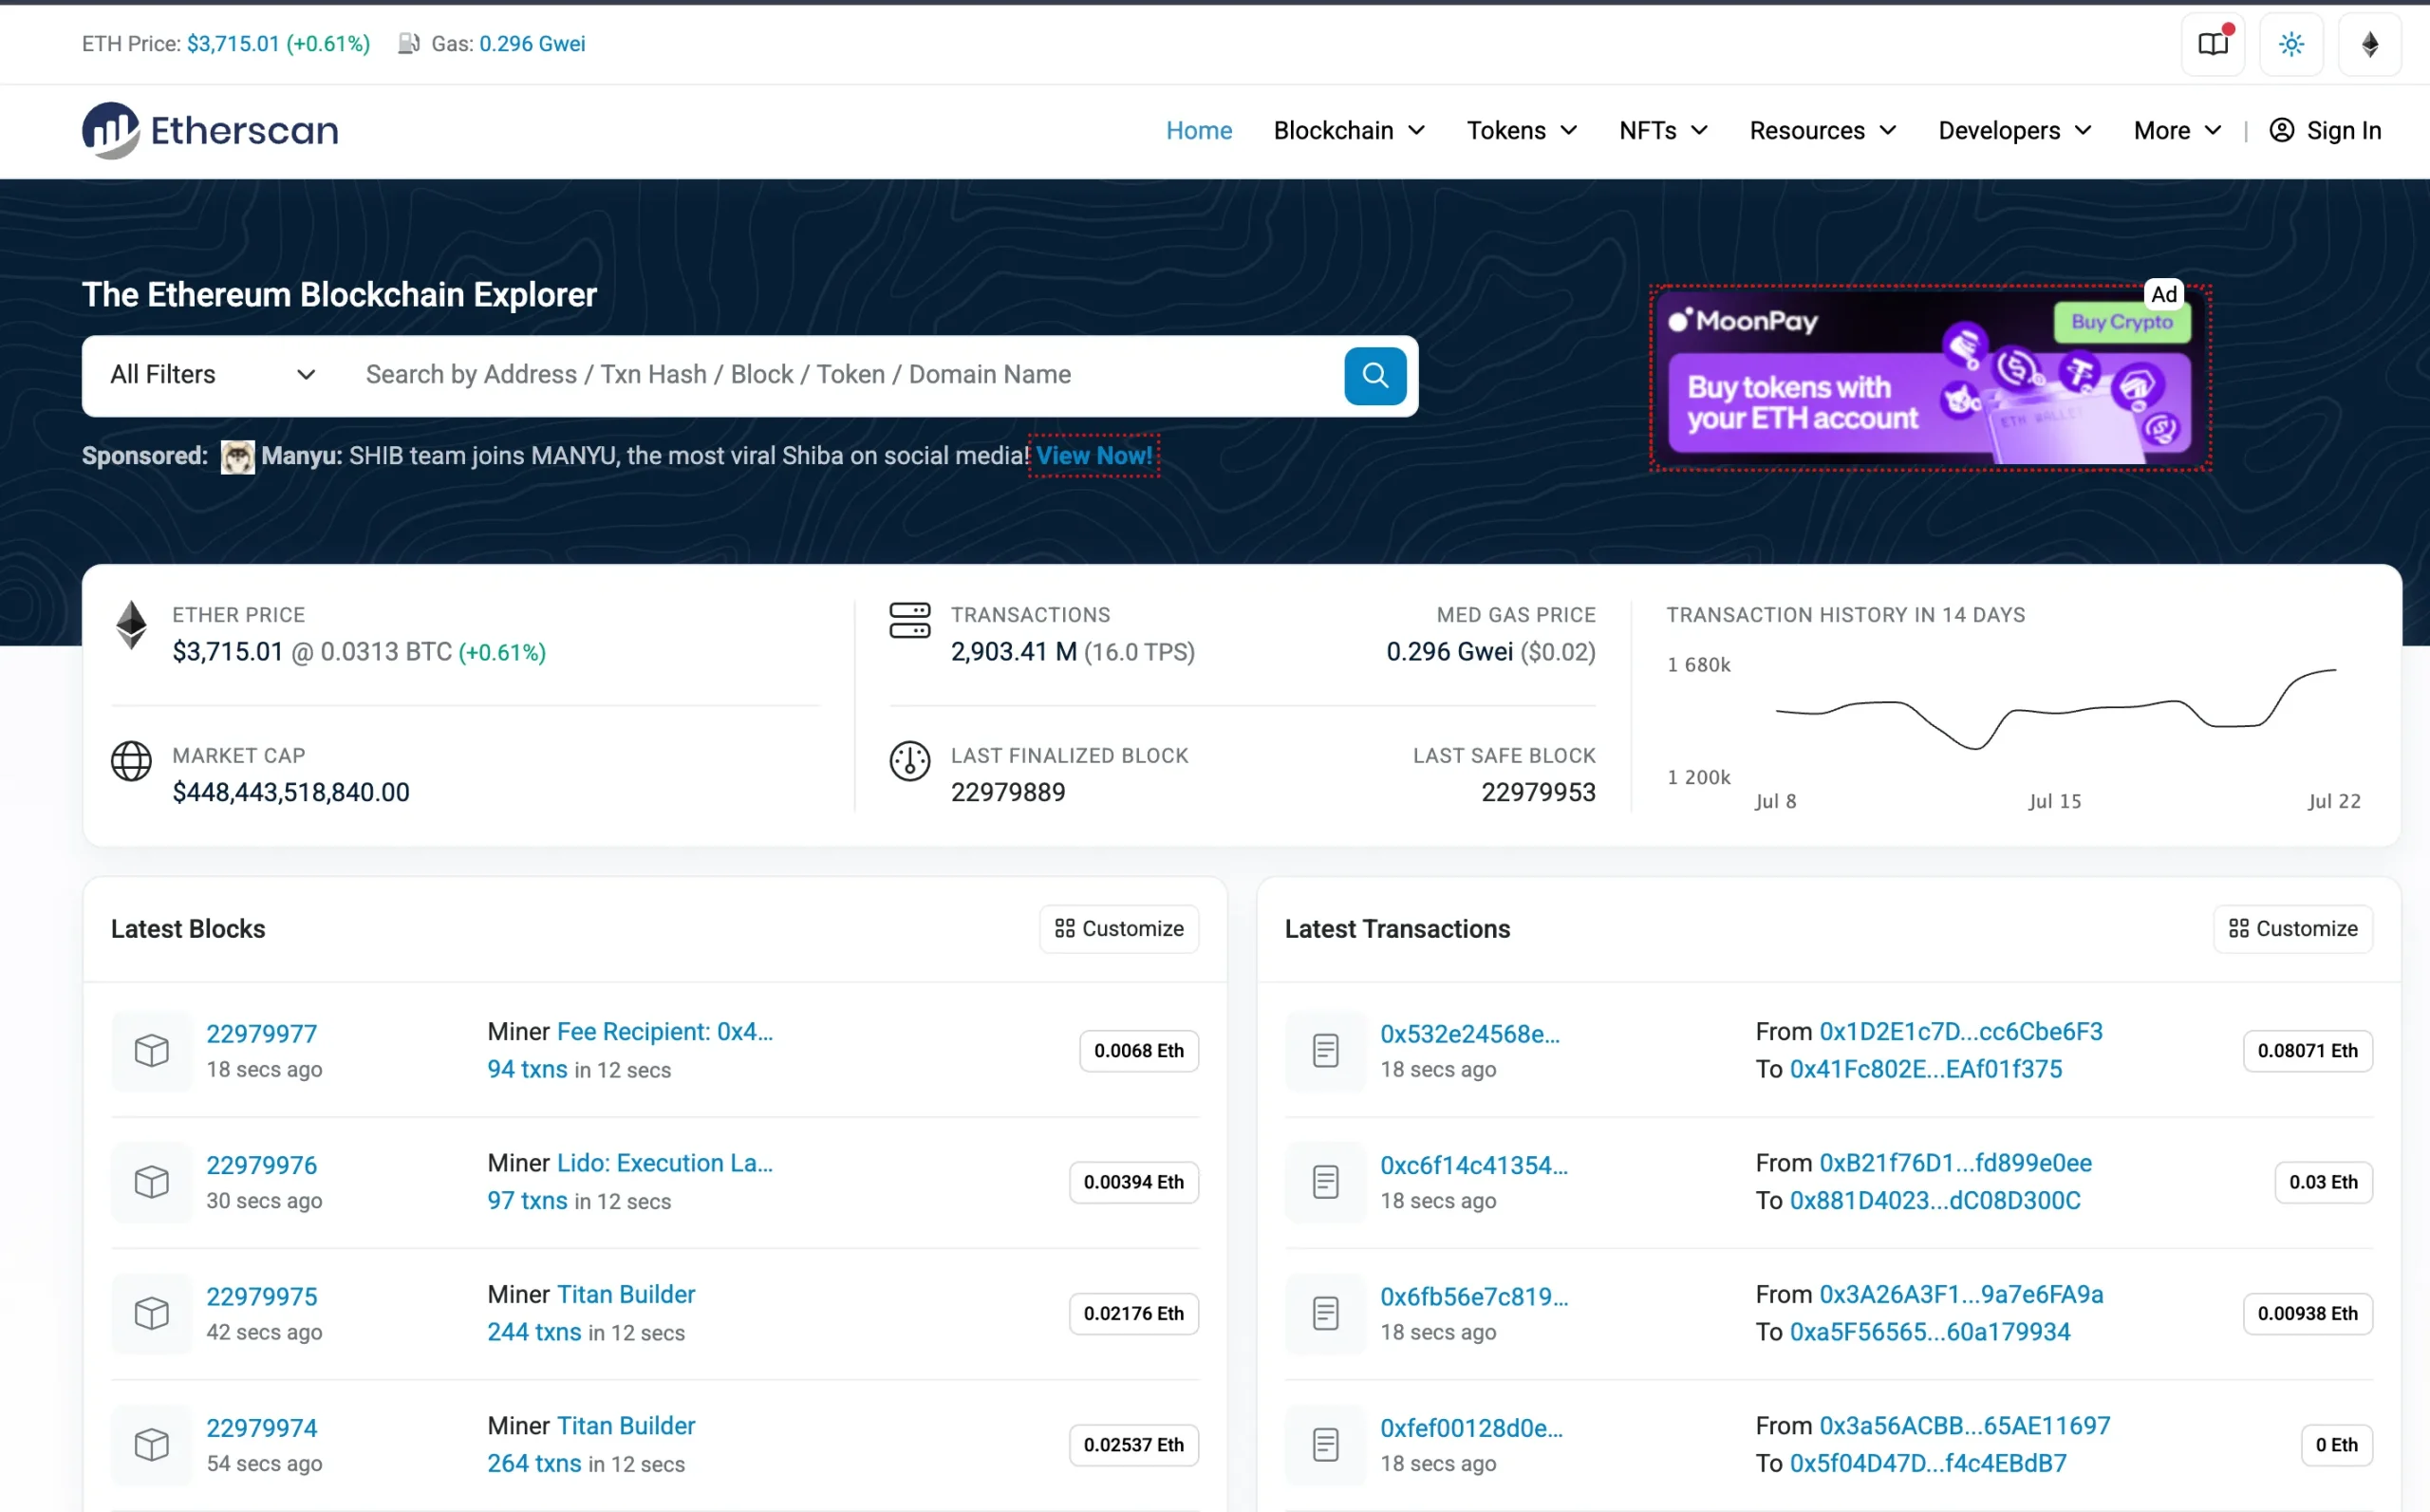Open To address 0x5f04D47D...f4c4EBdB7
Screen dimensions: 2430x1512
(1927, 1463)
